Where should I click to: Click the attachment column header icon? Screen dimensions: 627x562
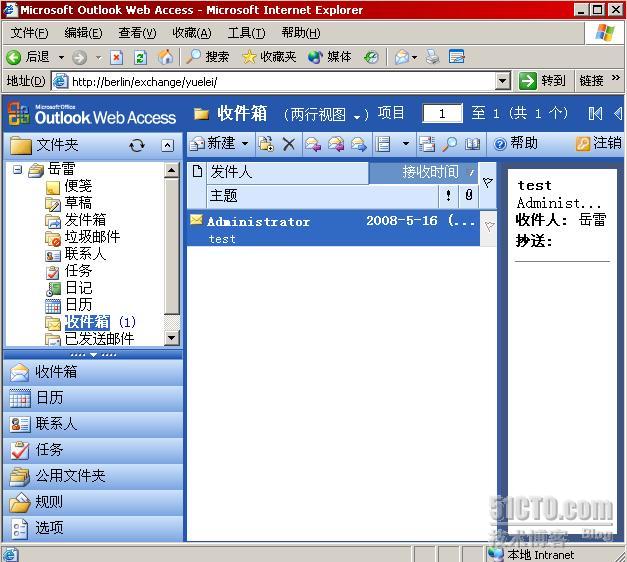click(469, 195)
